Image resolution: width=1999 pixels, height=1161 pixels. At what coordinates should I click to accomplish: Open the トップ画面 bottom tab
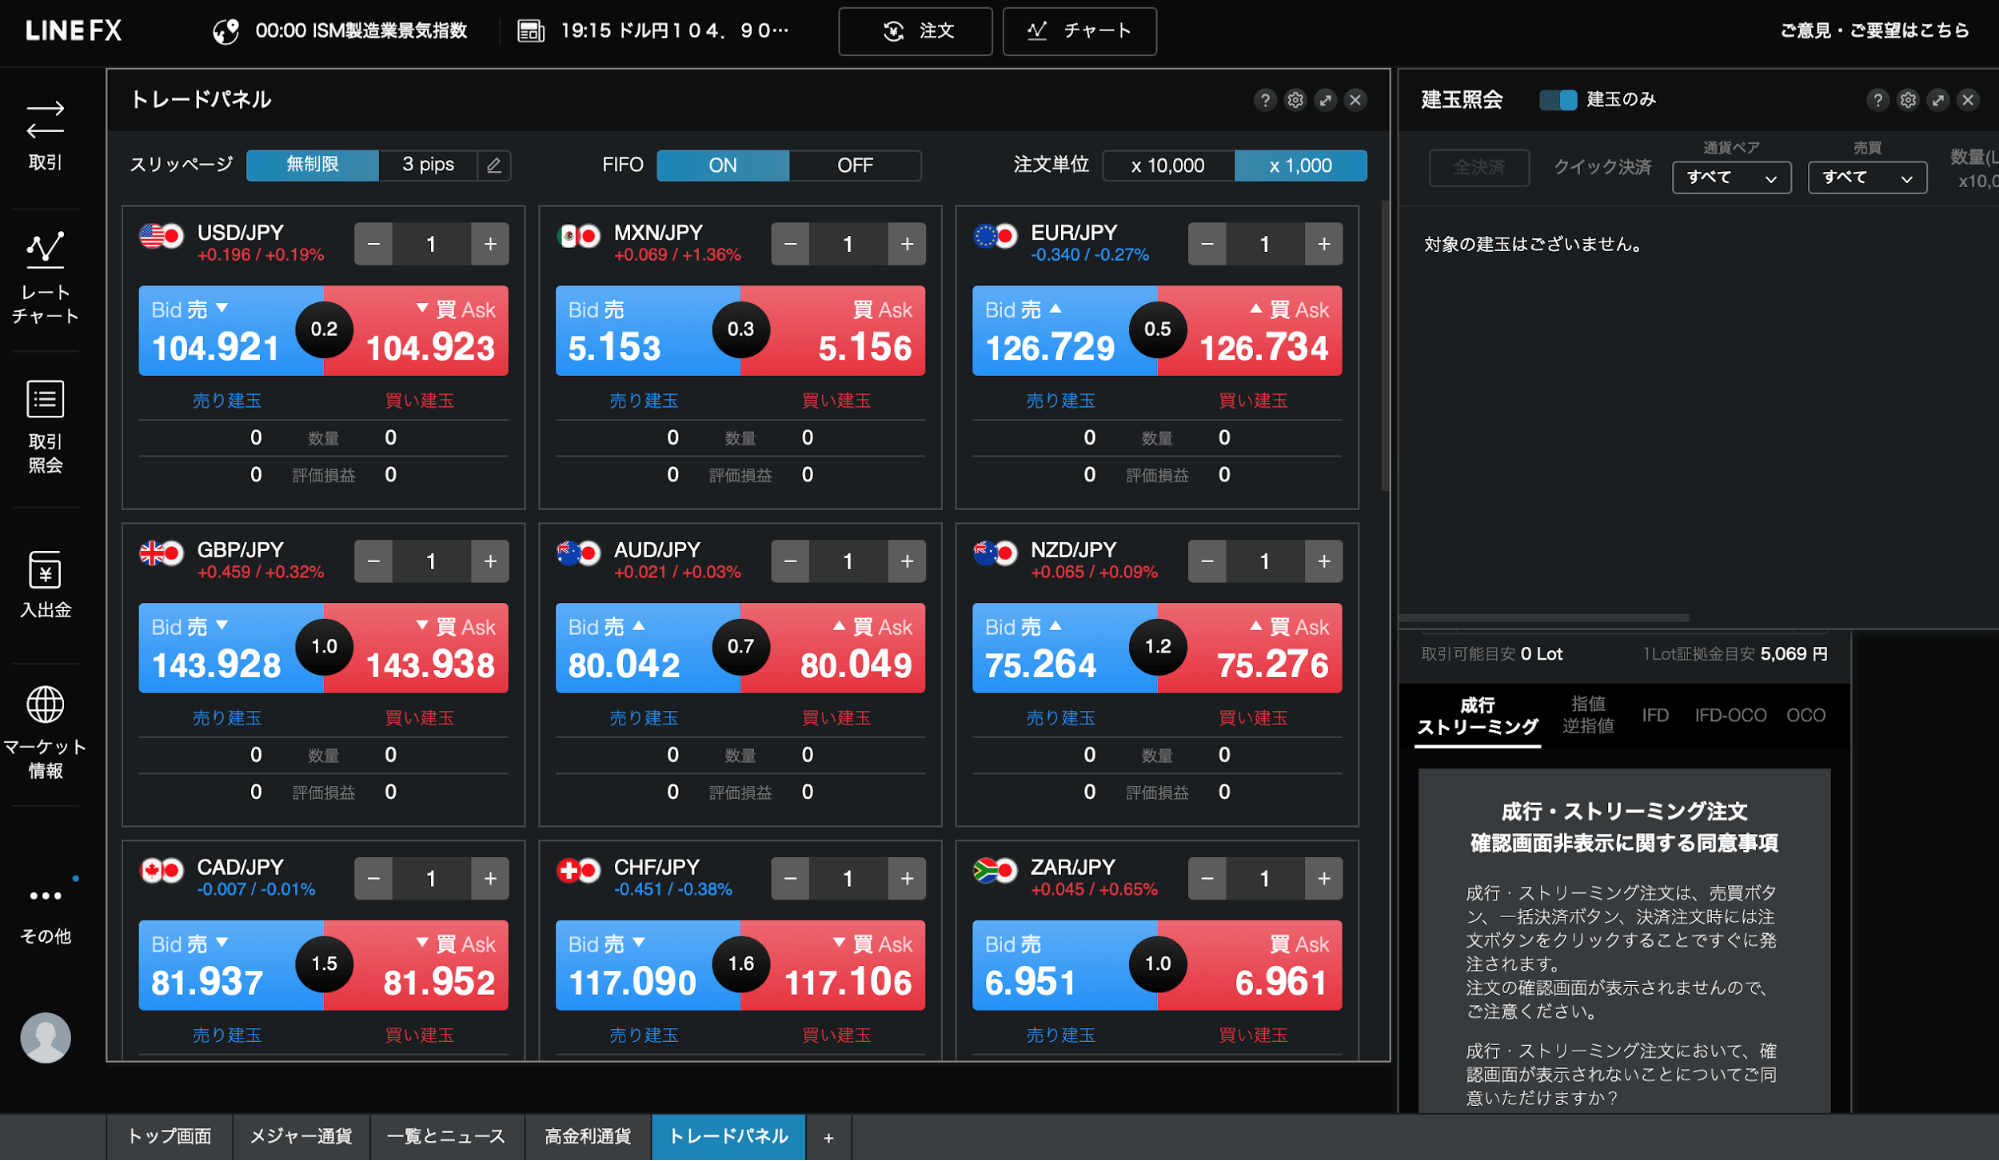click(x=169, y=1138)
